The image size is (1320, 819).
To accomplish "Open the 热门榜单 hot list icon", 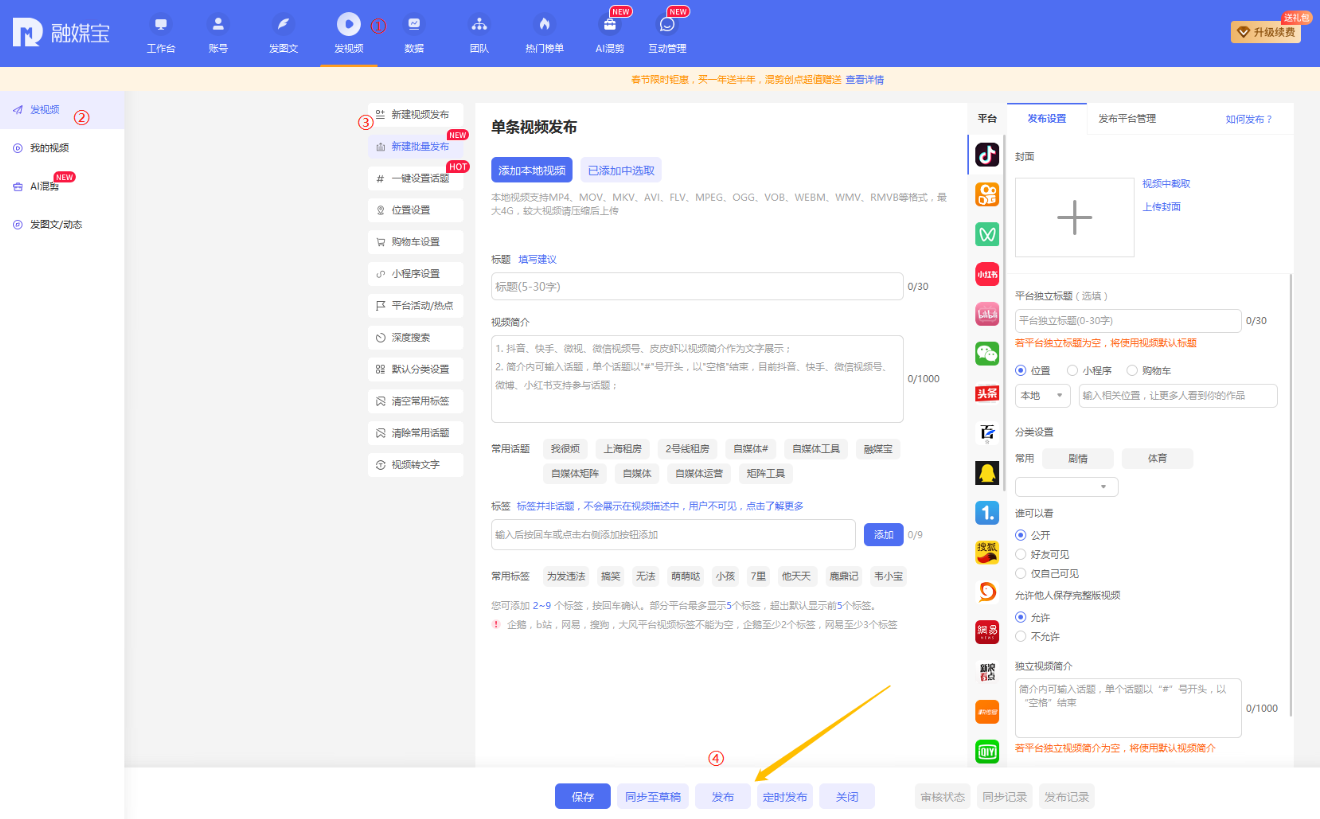I will click(x=544, y=23).
